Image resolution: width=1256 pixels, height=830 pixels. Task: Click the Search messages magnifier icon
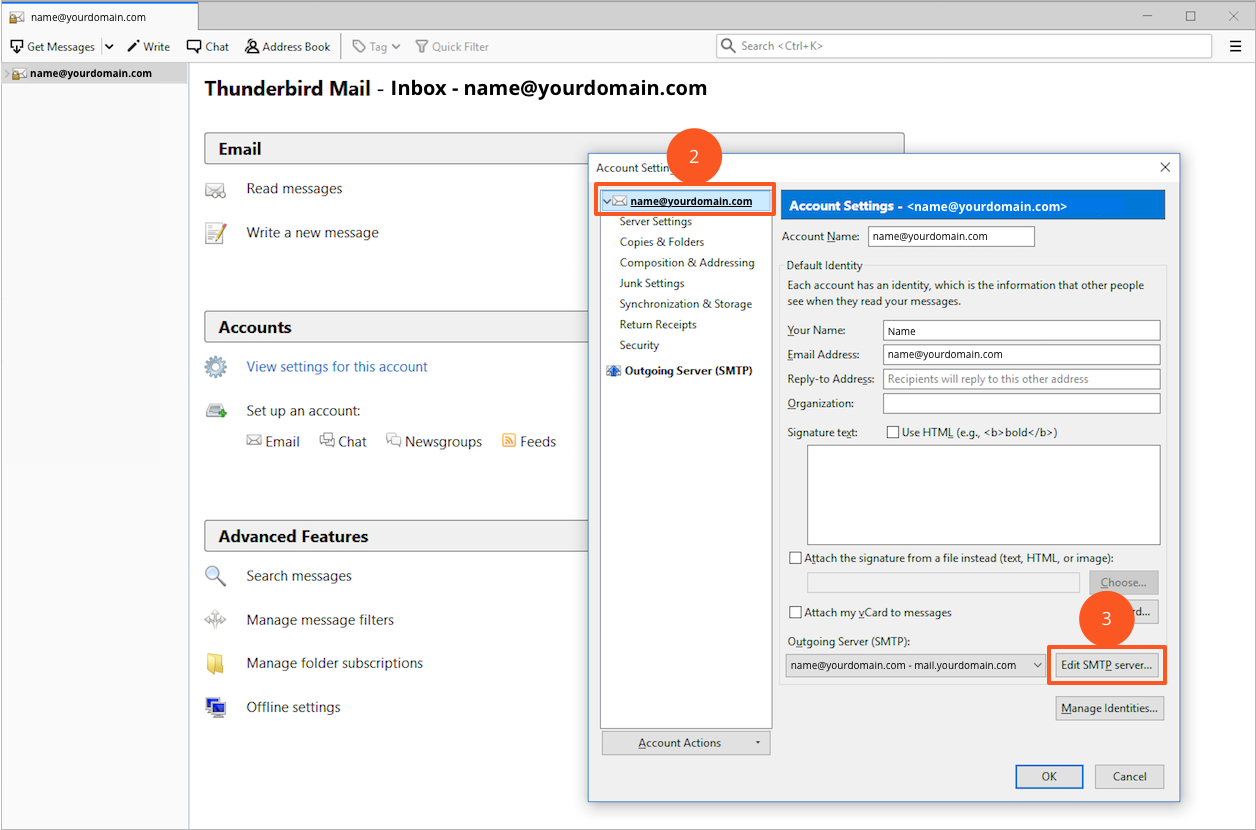[215, 576]
